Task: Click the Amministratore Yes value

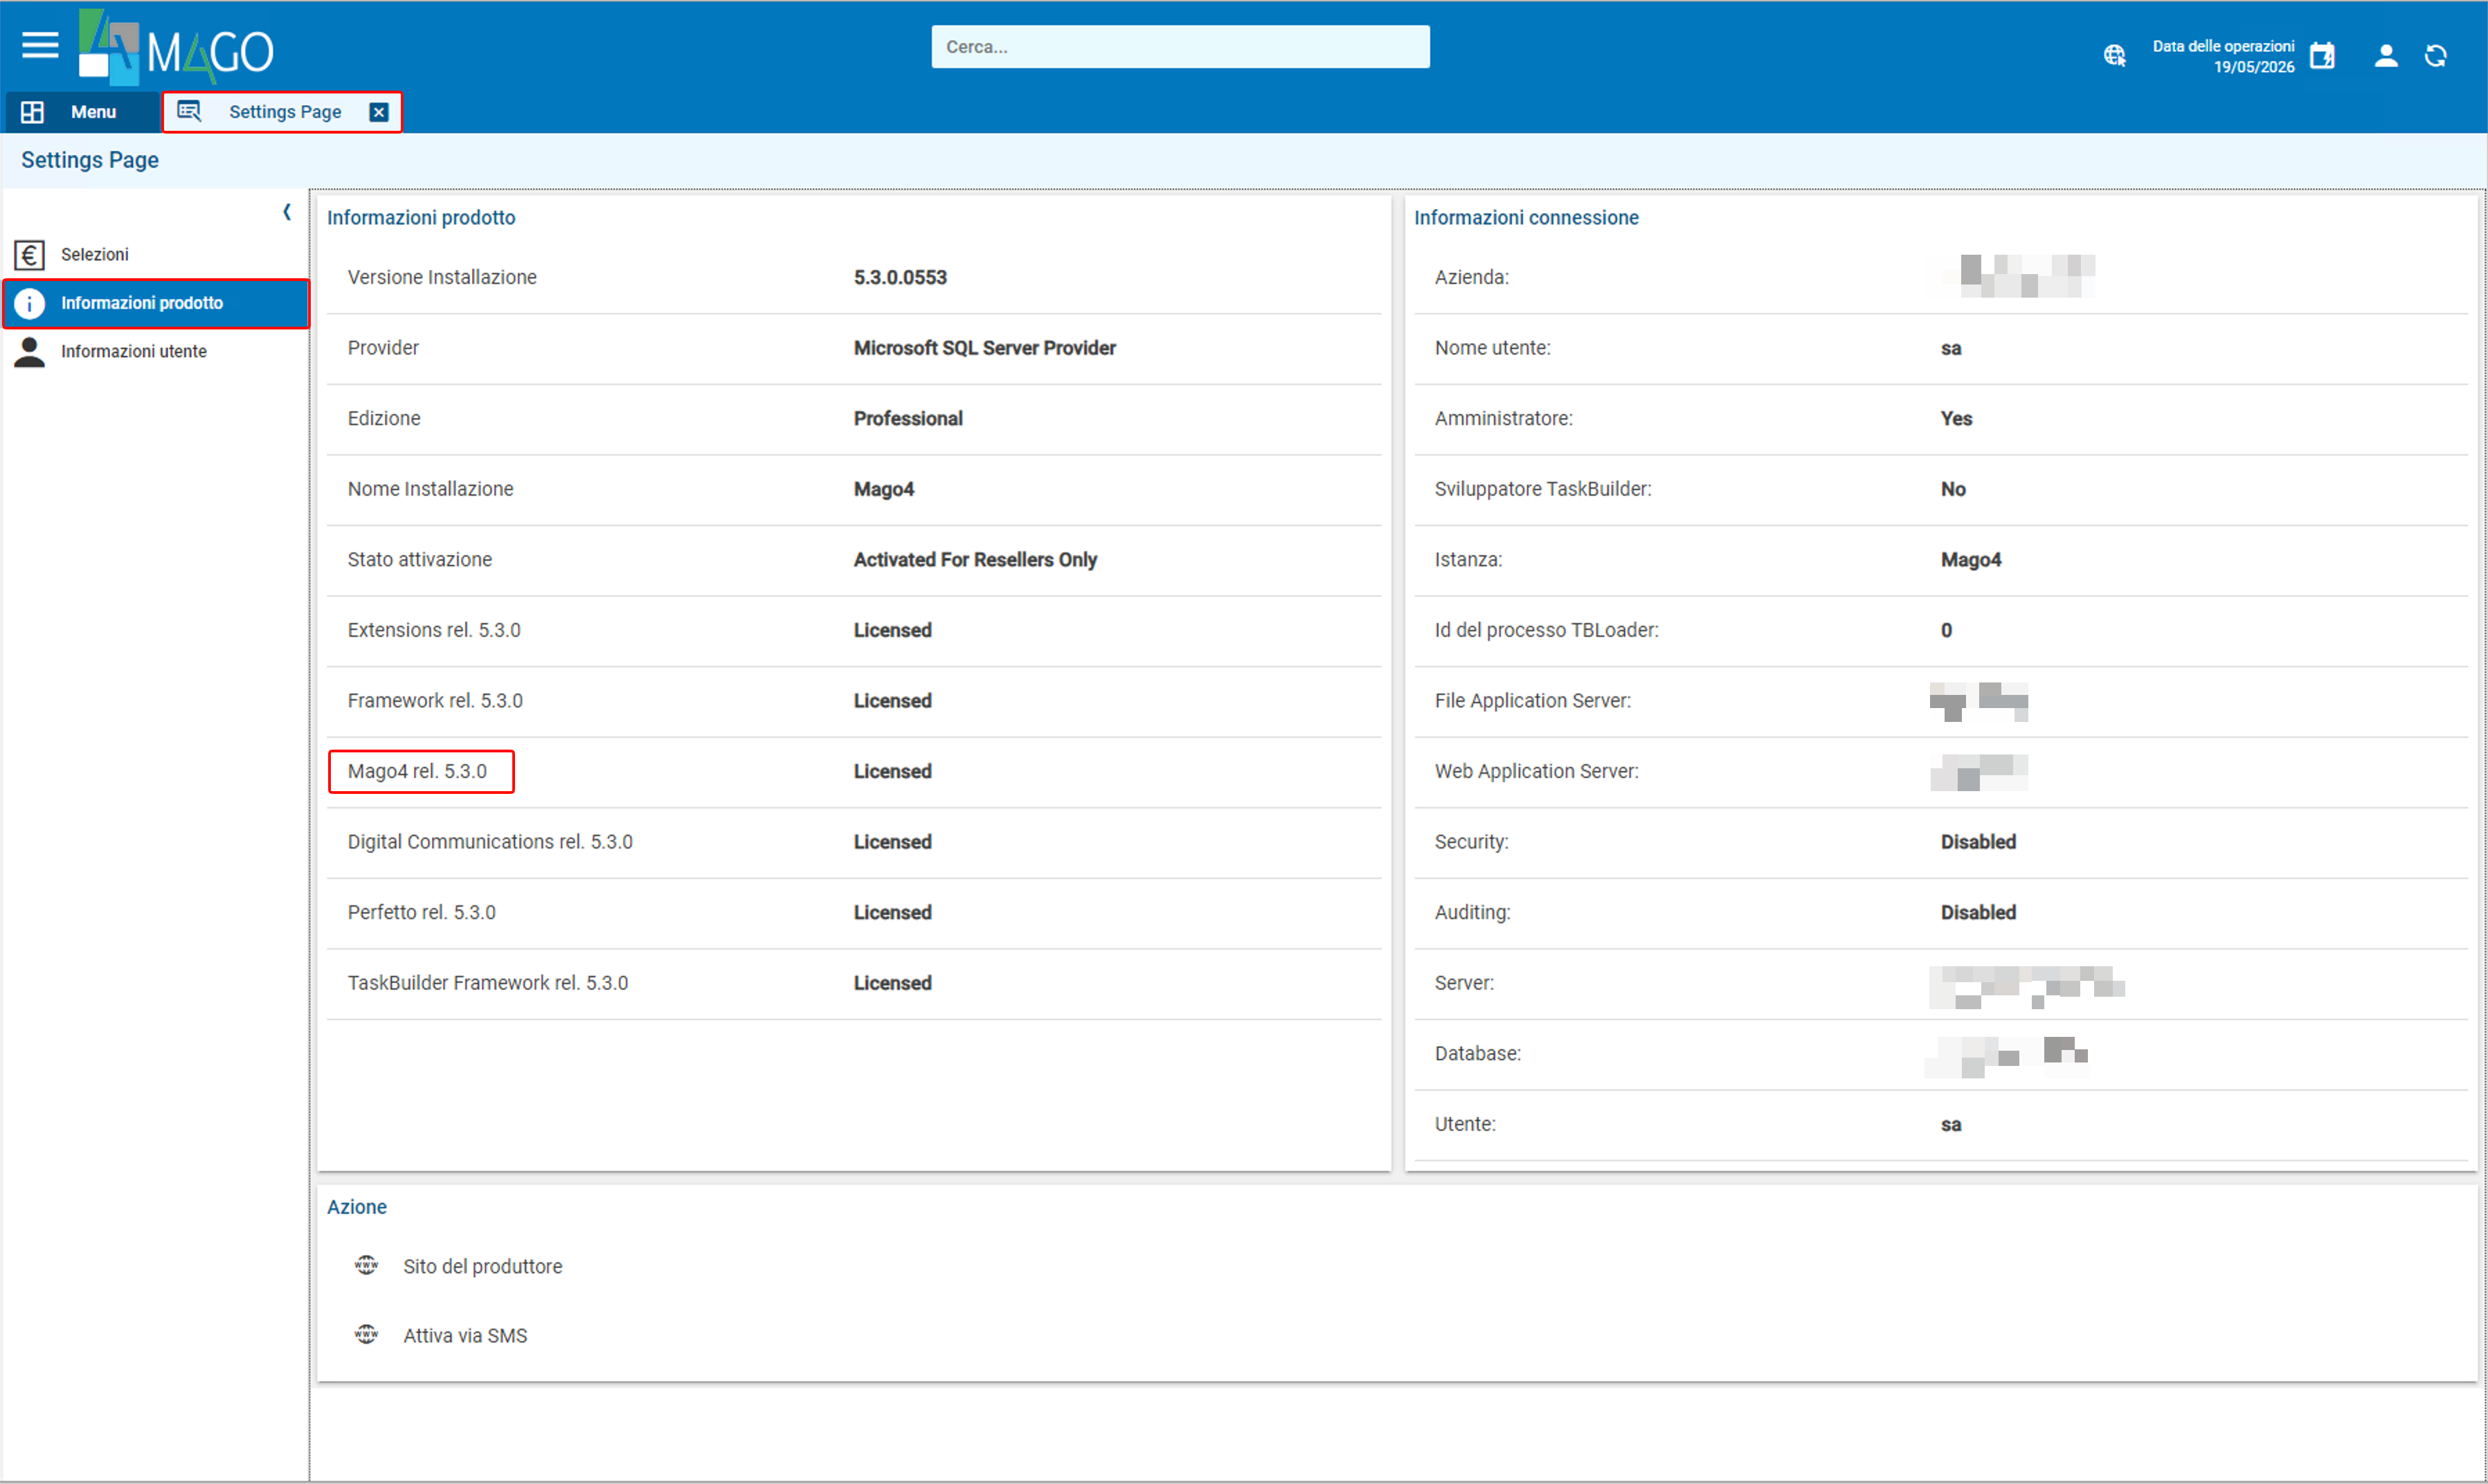Action: (x=1957, y=419)
